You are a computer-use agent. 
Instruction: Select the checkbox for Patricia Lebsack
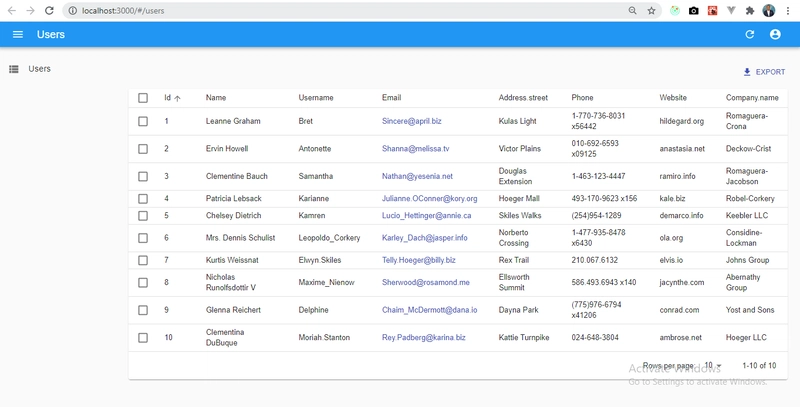click(x=143, y=199)
